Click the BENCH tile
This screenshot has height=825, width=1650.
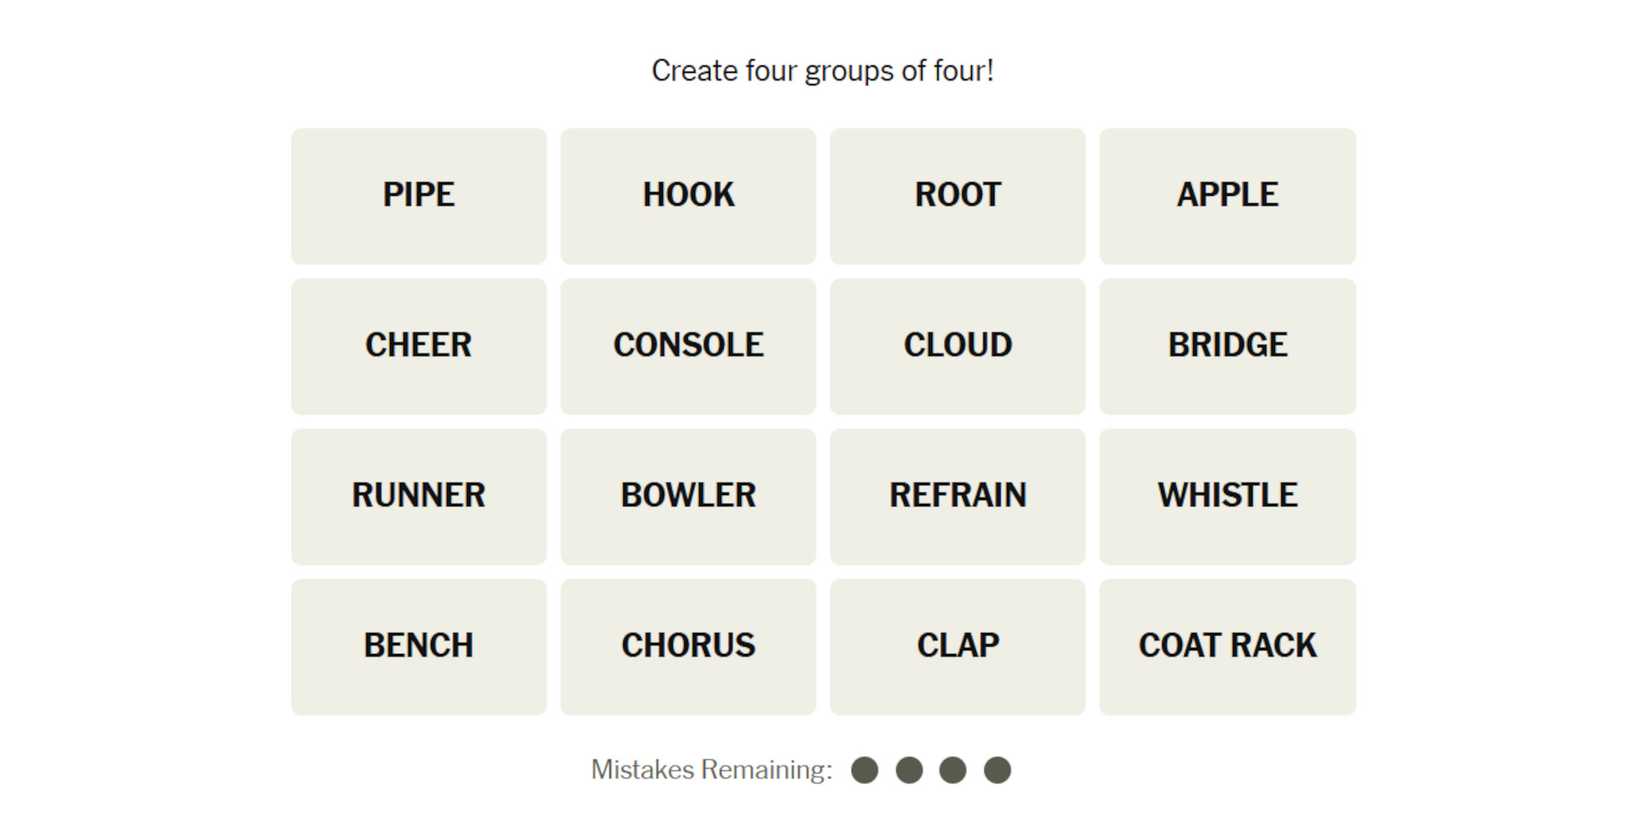[x=418, y=646]
